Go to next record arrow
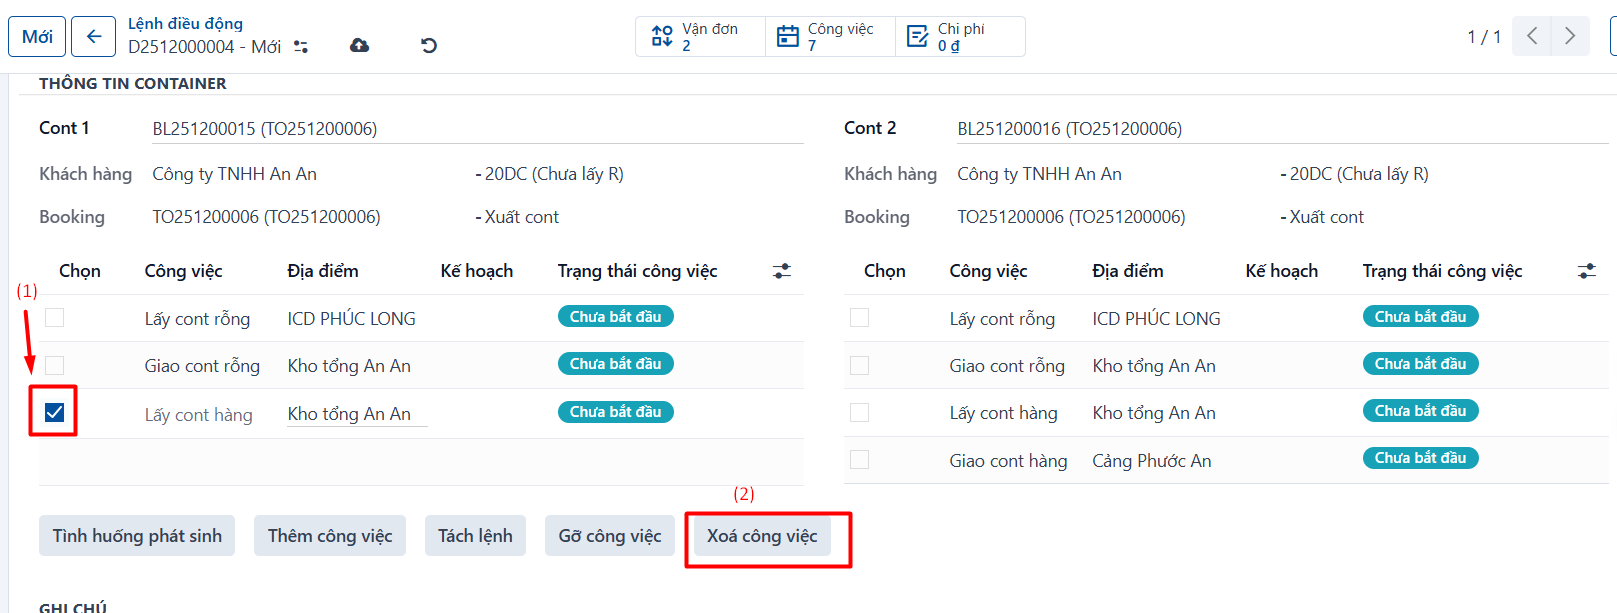Screen dimensions: 1617x613 [x=1570, y=37]
